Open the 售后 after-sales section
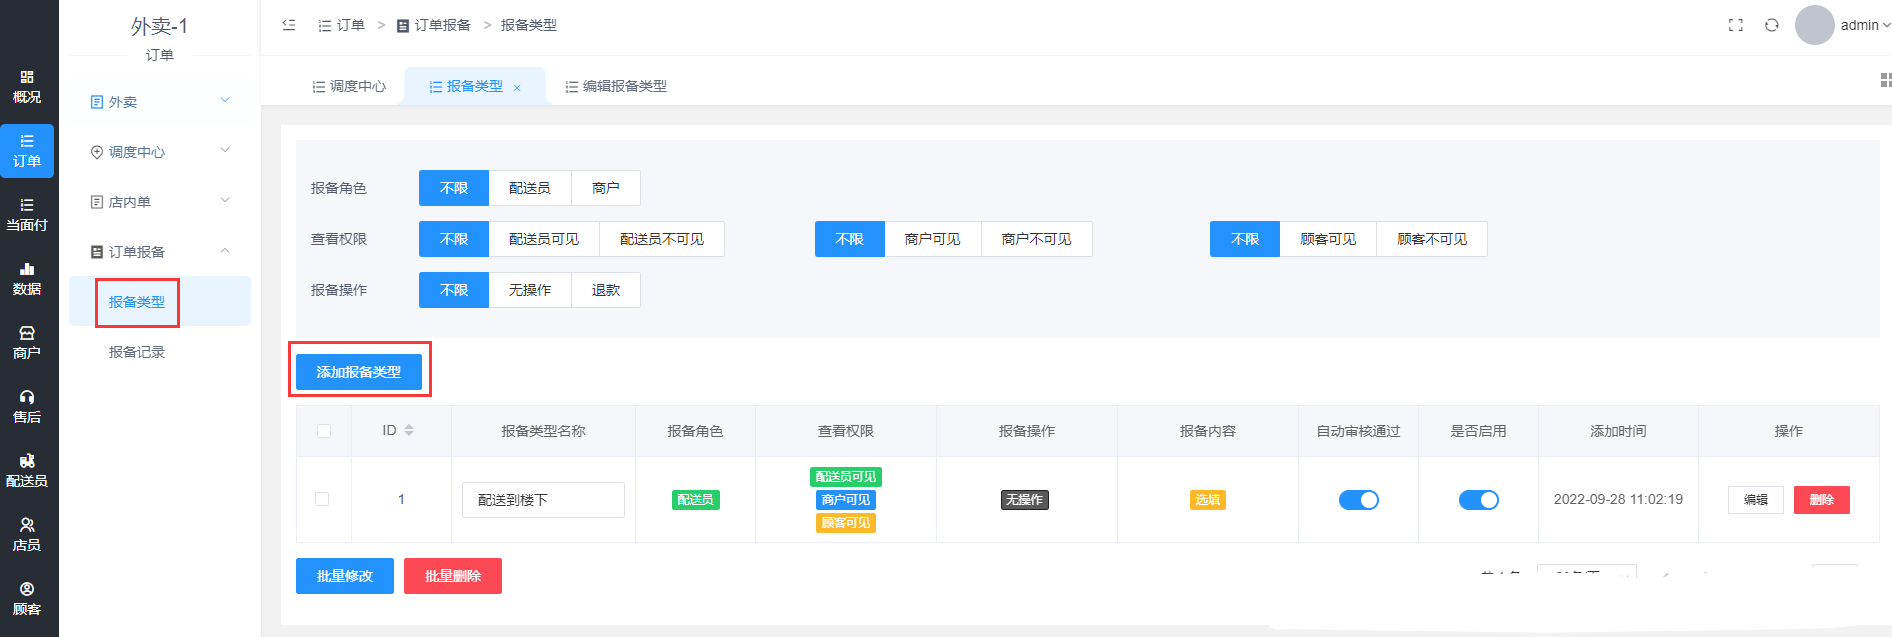 27,407
